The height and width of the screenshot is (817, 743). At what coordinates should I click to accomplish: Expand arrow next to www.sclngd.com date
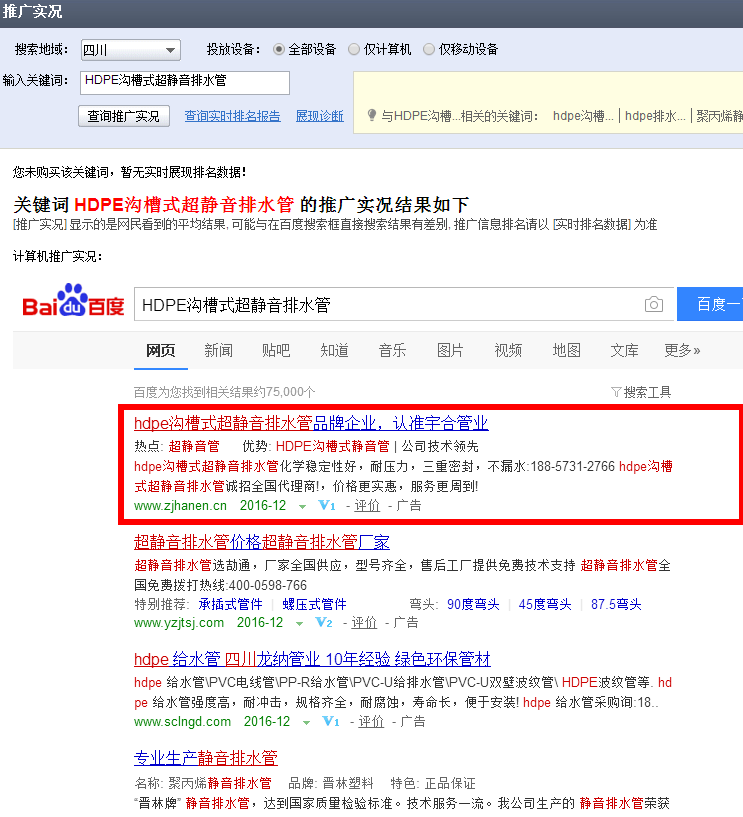pyautogui.click(x=306, y=722)
